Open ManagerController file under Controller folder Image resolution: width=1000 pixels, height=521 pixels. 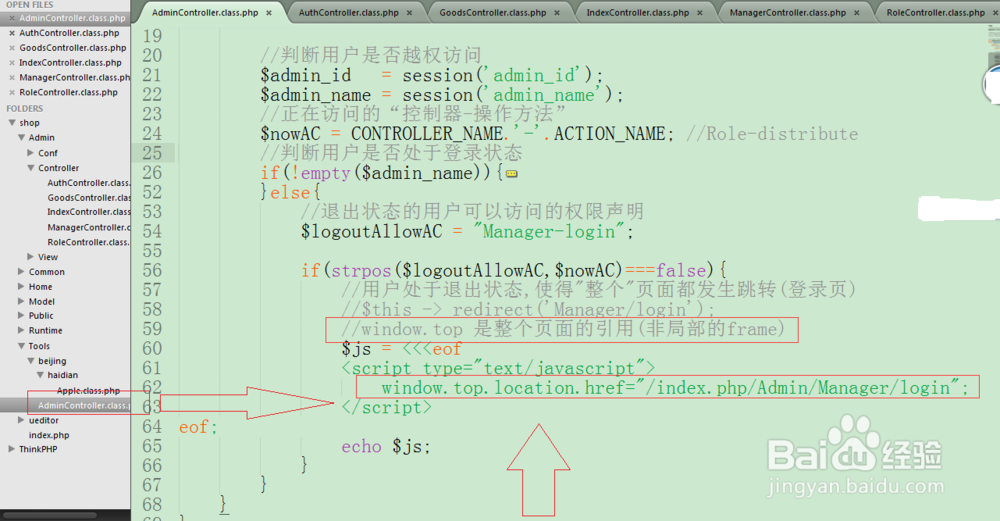[x=89, y=227]
